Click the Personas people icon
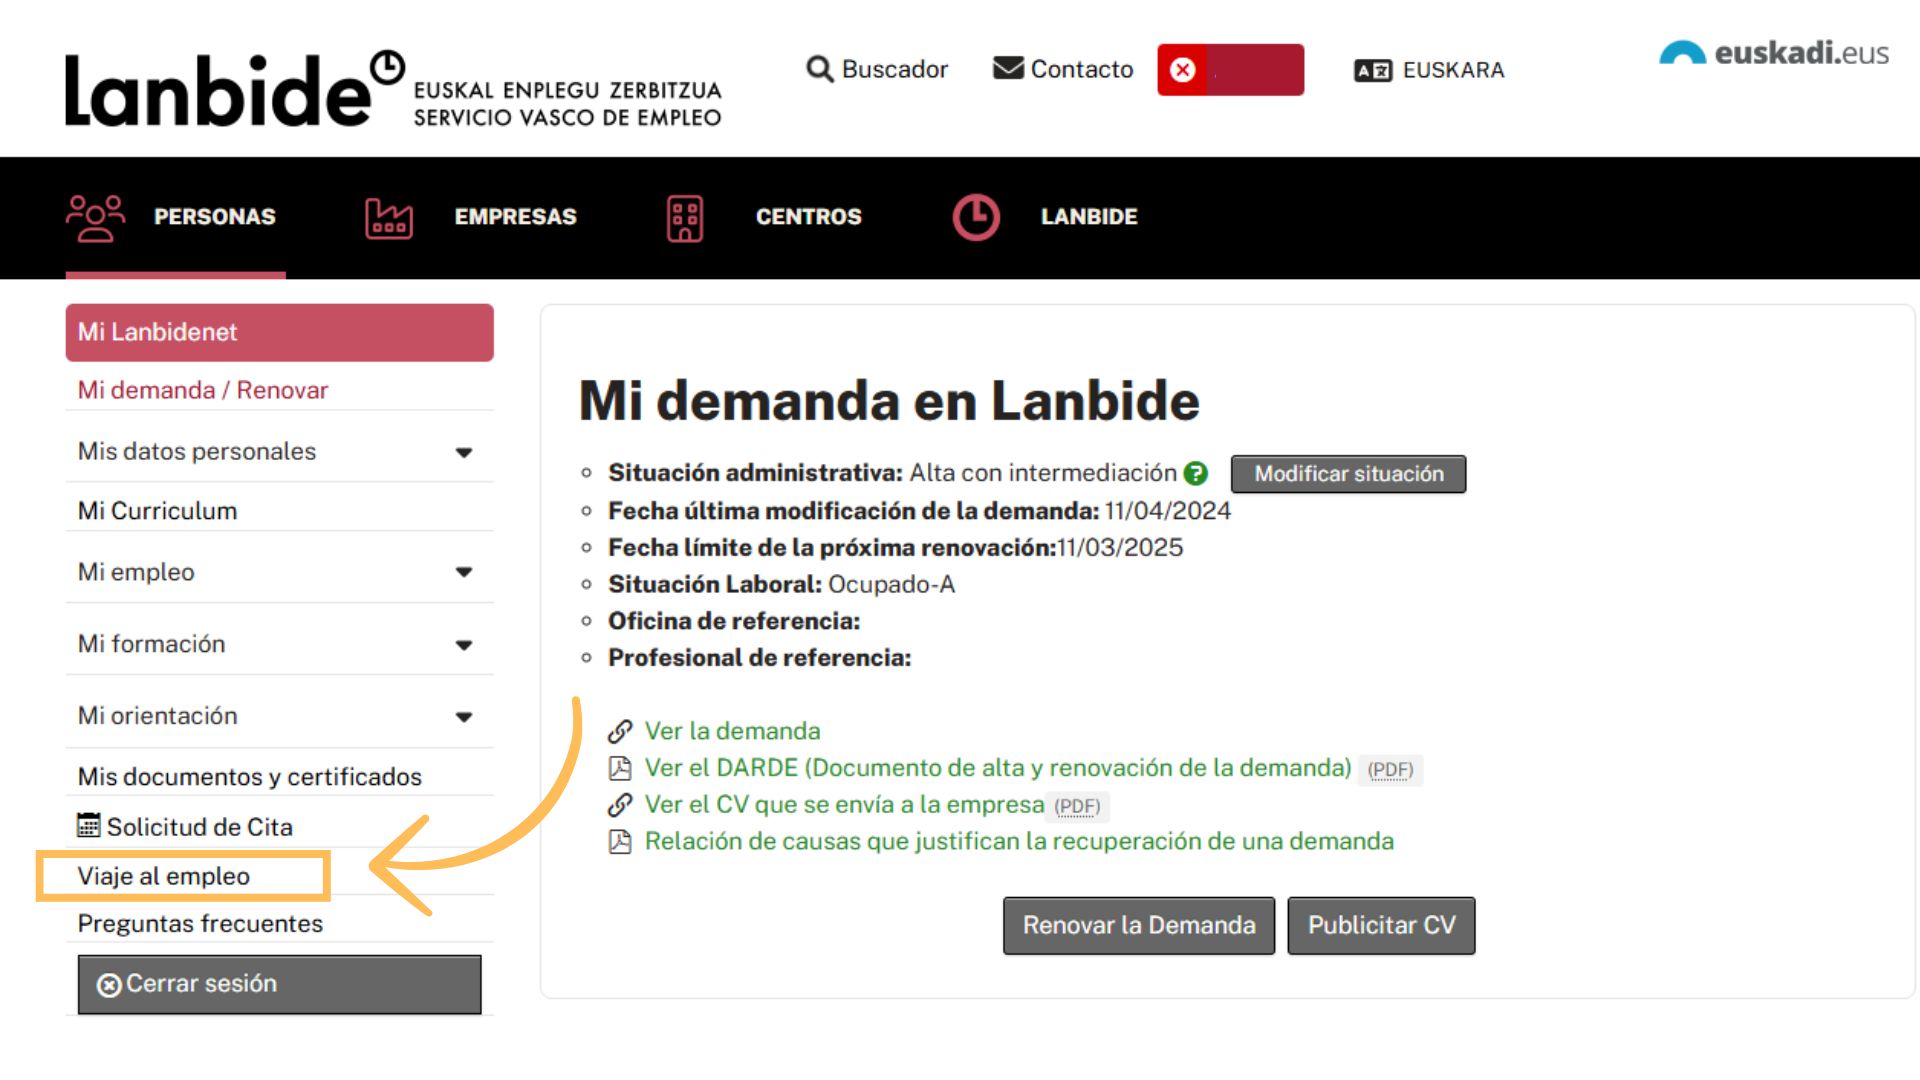Viewport: 1920px width, 1080px height. click(x=95, y=217)
